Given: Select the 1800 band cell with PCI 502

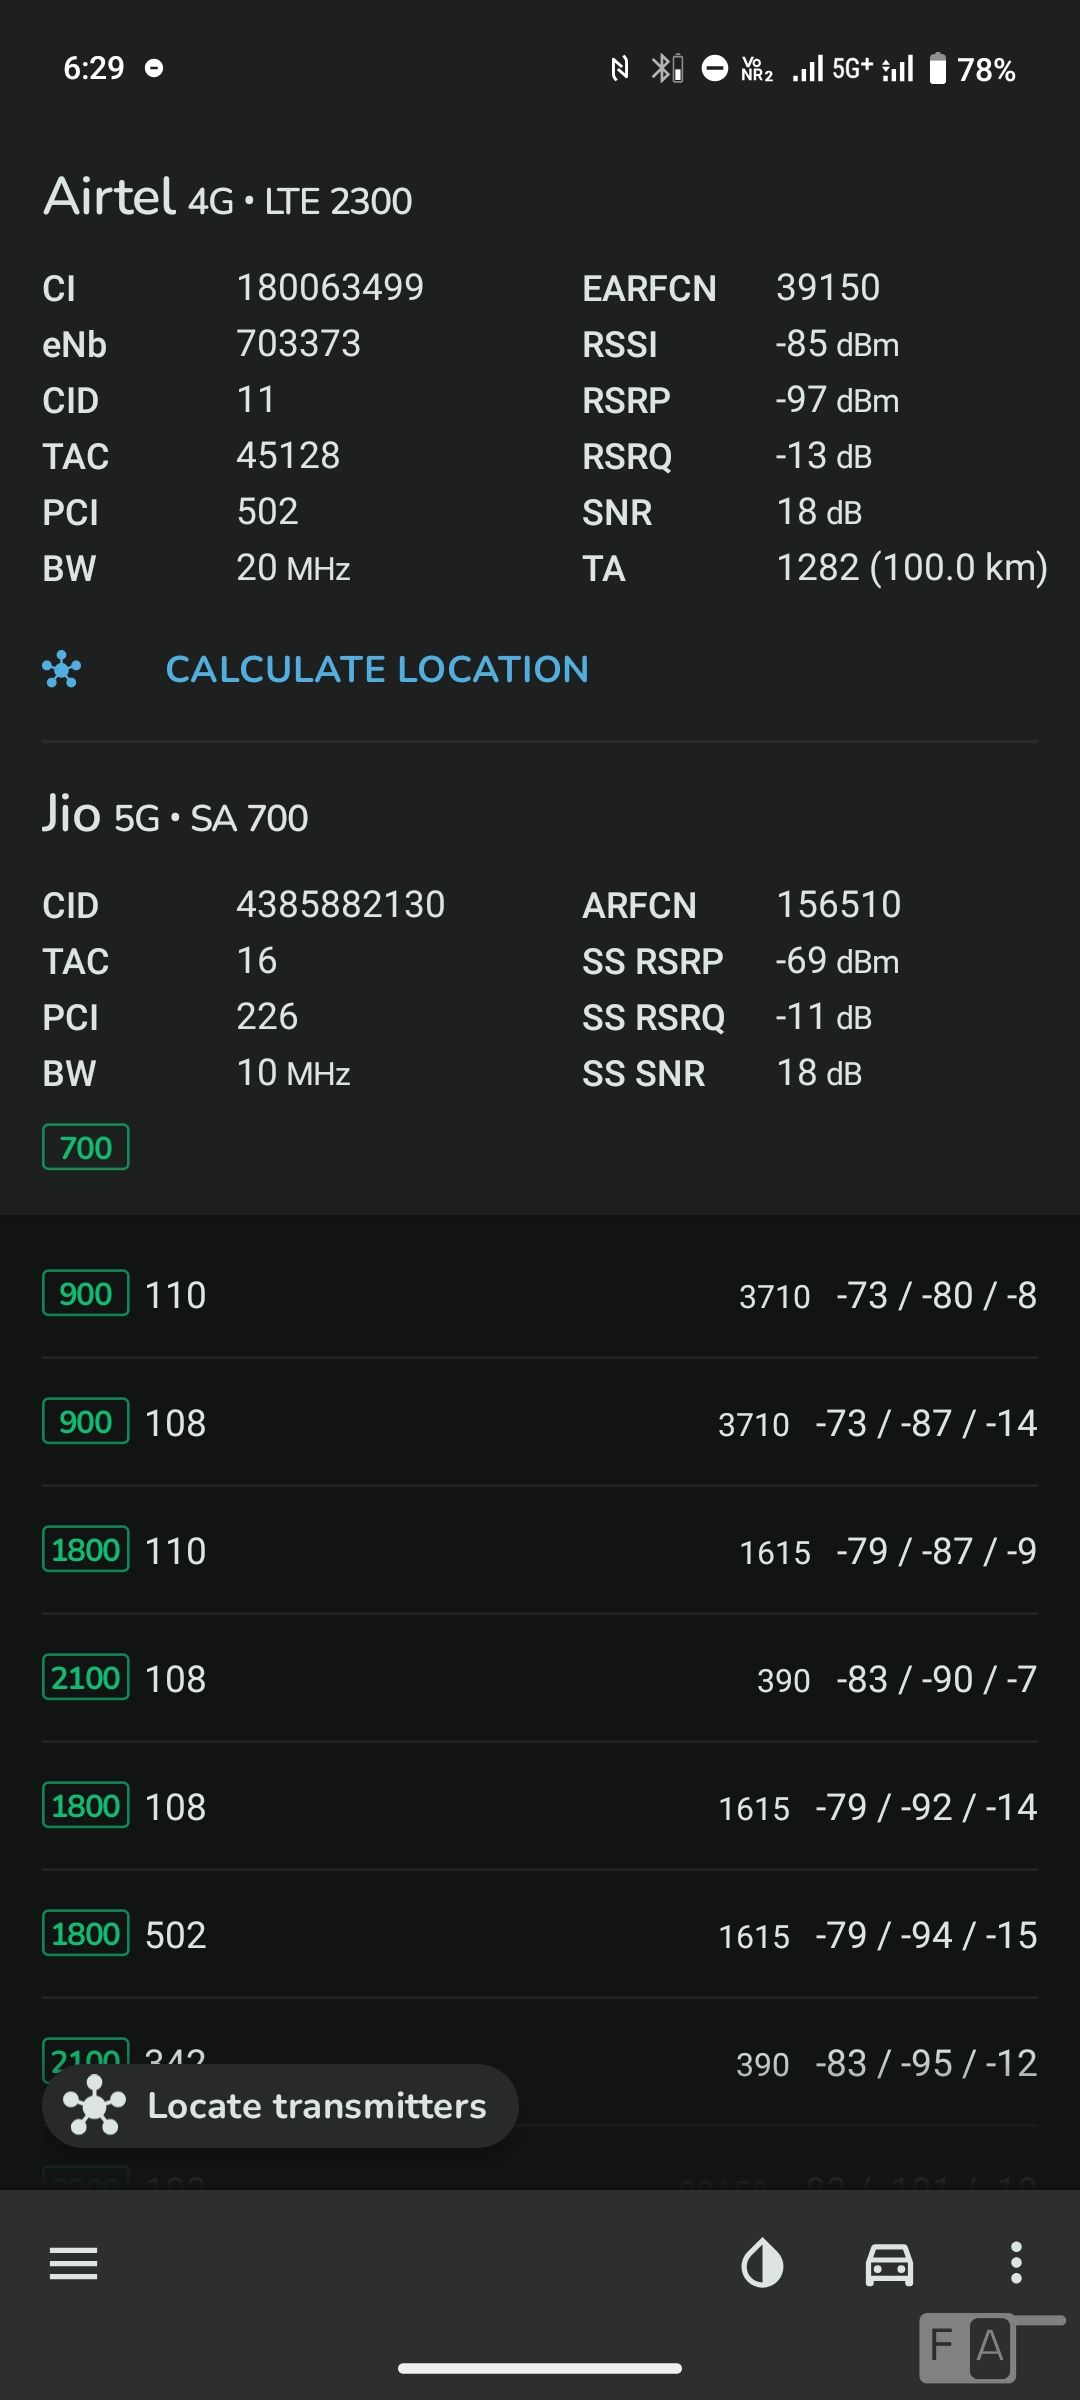Looking at the screenshot, I should click(540, 1935).
